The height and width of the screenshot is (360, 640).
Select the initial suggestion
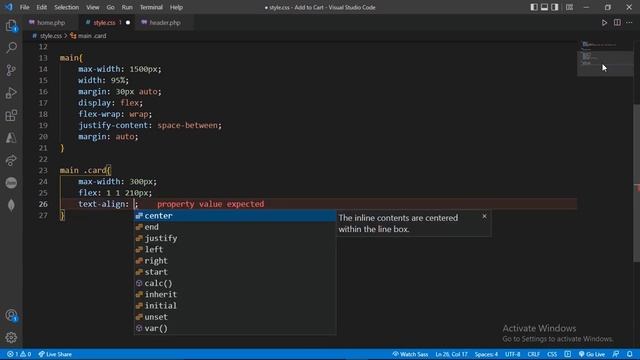pyautogui.click(x=235, y=306)
